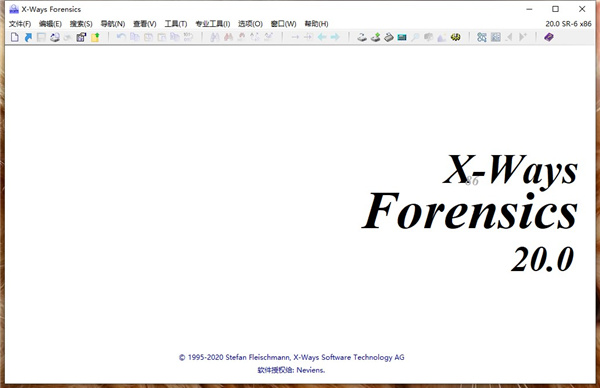Minimize the X-Ways Forensics window
Viewport: 600px width, 388px height.
click(529, 9)
